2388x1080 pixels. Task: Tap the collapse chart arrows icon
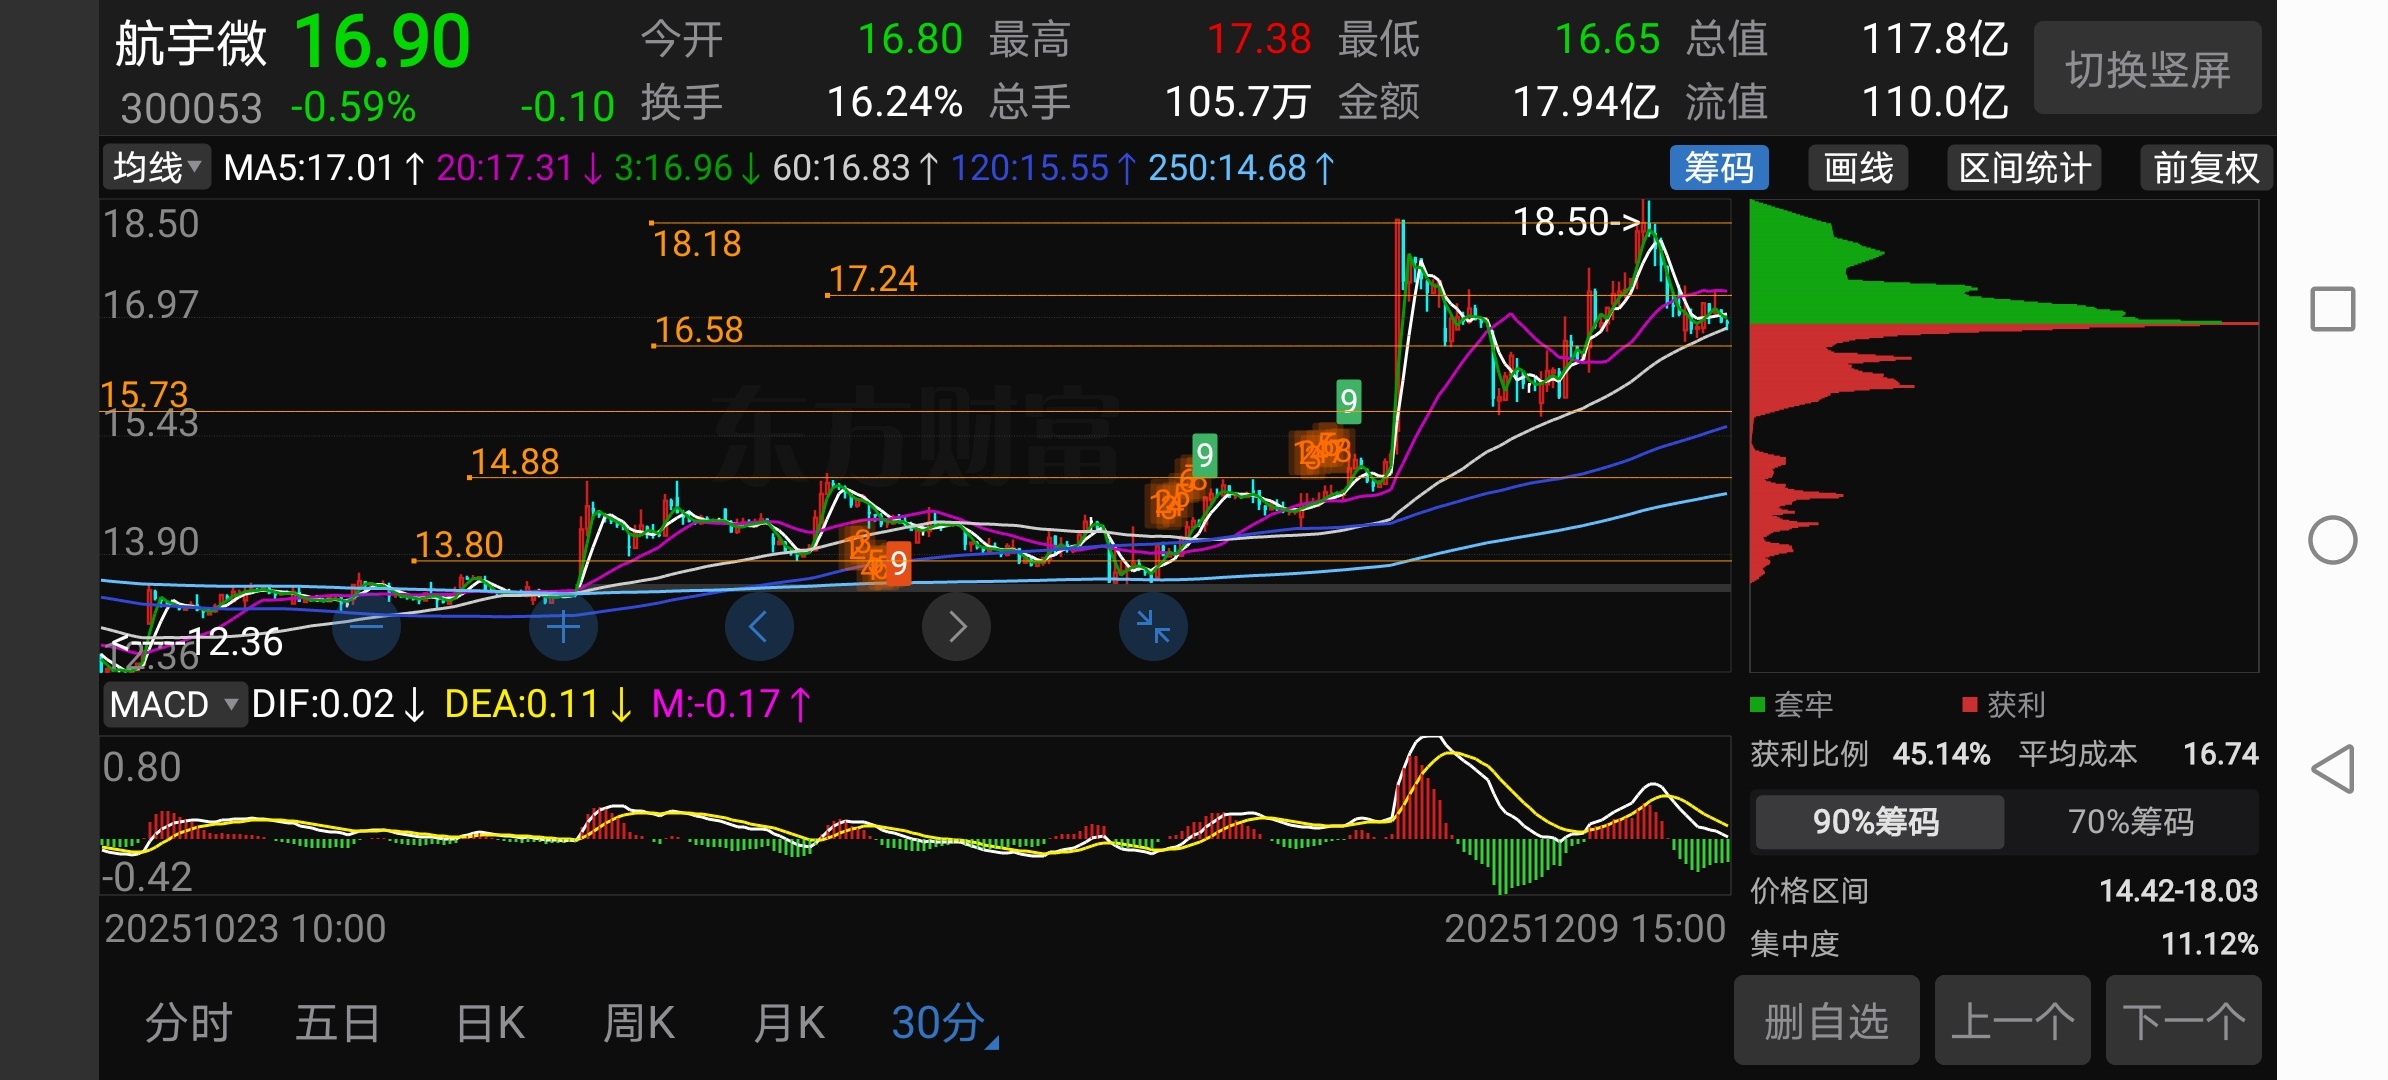coord(1153,627)
